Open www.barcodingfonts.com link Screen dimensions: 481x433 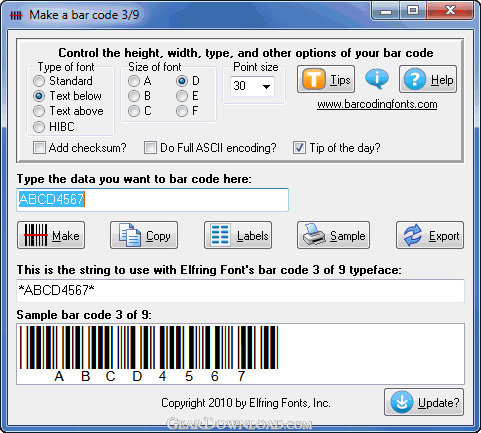tap(377, 105)
